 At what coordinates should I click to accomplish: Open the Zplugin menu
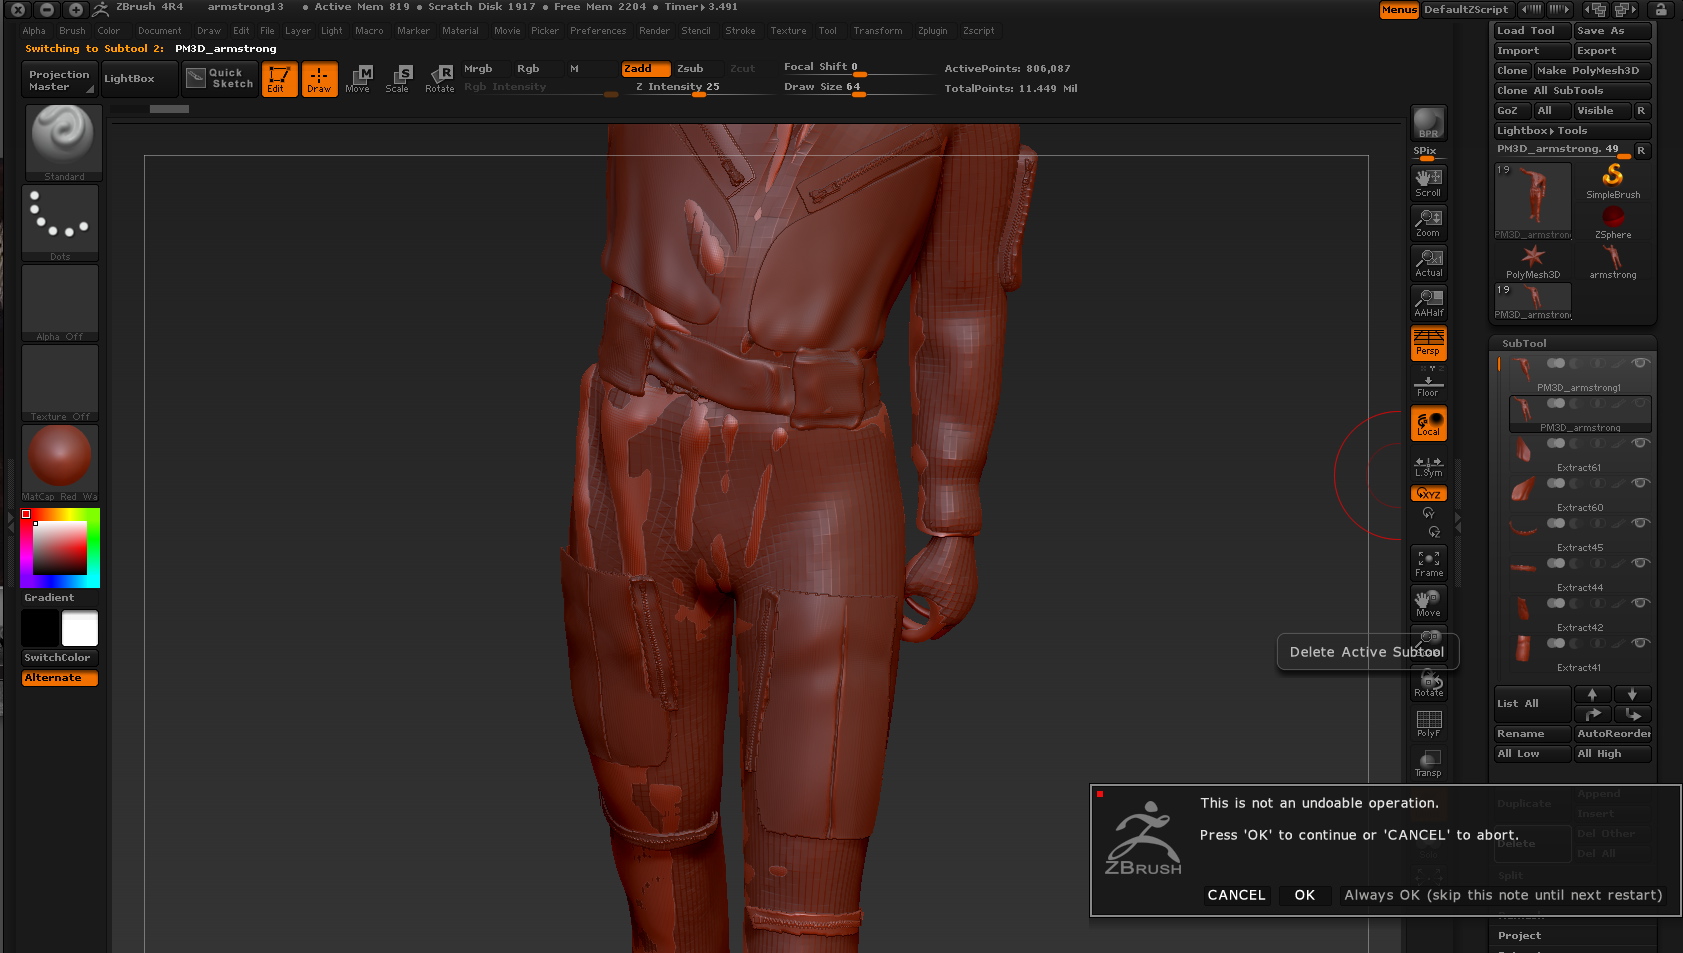(x=932, y=31)
